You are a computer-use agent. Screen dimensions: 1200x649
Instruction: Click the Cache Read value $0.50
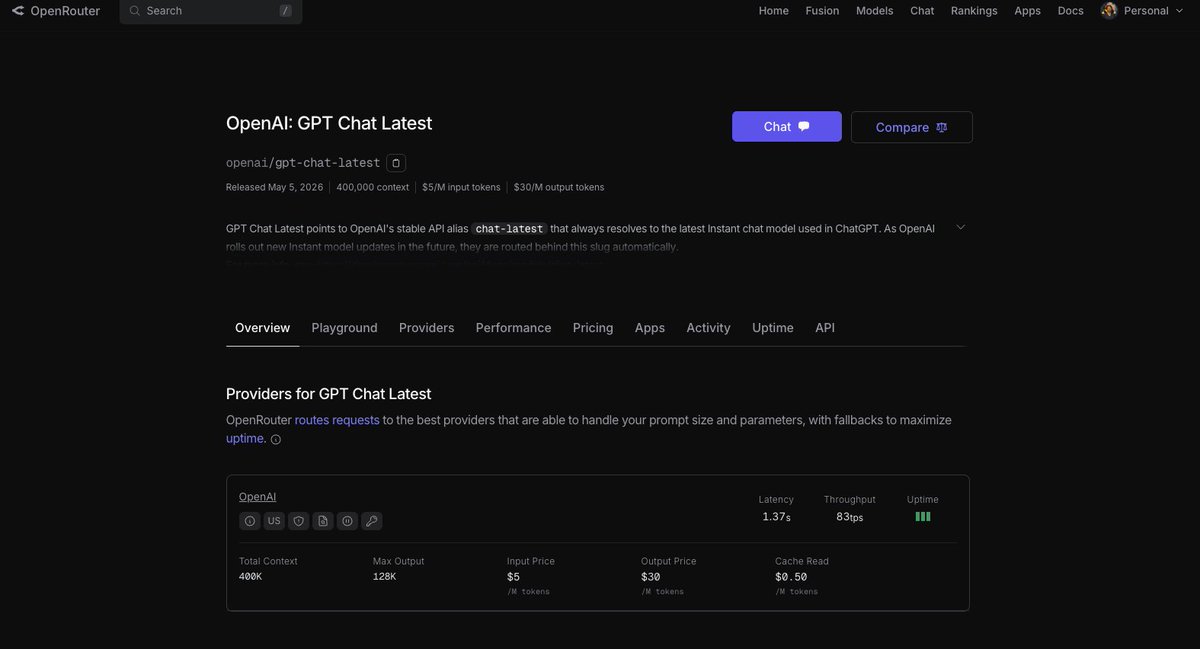point(791,577)
